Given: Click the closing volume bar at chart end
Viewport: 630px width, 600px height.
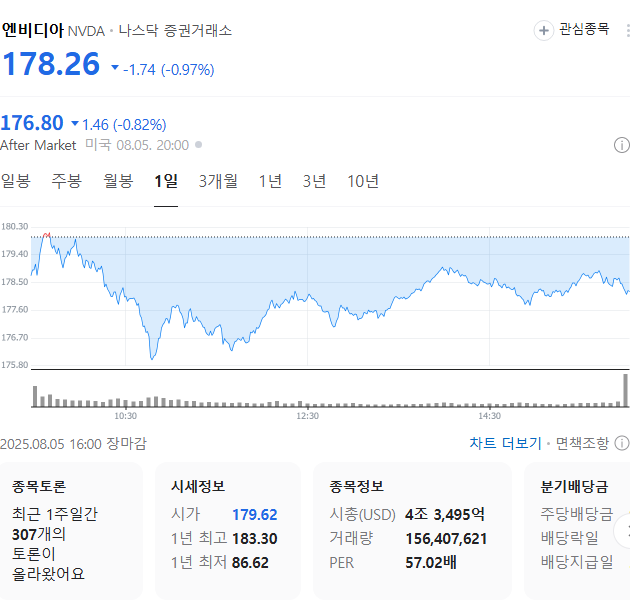Looking at the screenshot, I should 625,390.
